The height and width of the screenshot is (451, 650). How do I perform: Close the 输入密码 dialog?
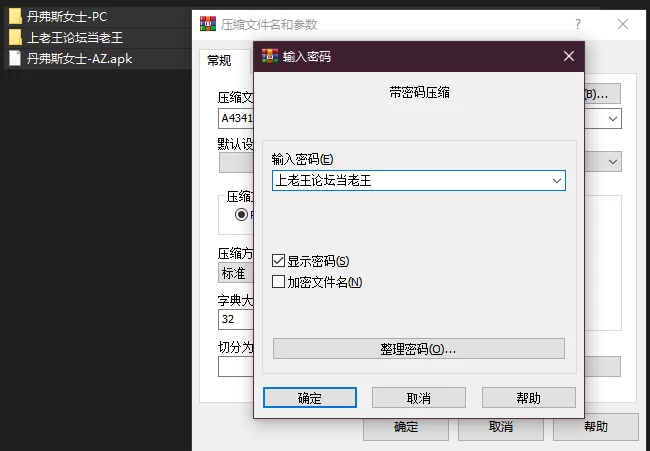tap(569, 56)
